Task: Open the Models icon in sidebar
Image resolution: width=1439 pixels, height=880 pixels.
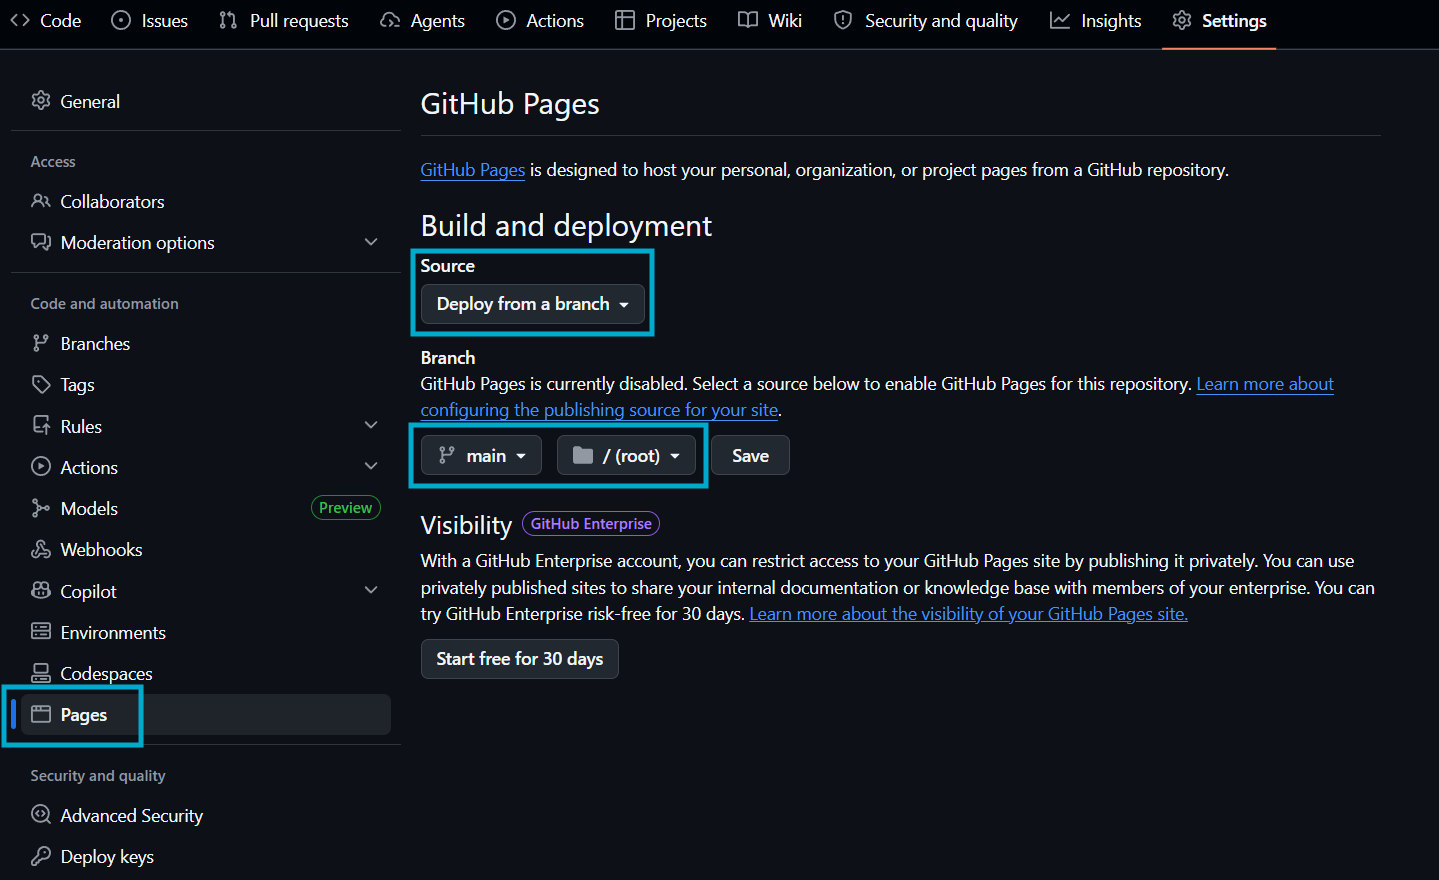Action: click(41, 508)
